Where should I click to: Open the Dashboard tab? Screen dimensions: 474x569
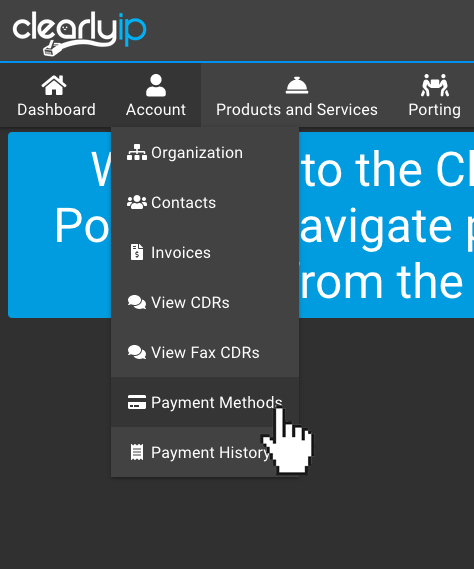click(56, 95)
